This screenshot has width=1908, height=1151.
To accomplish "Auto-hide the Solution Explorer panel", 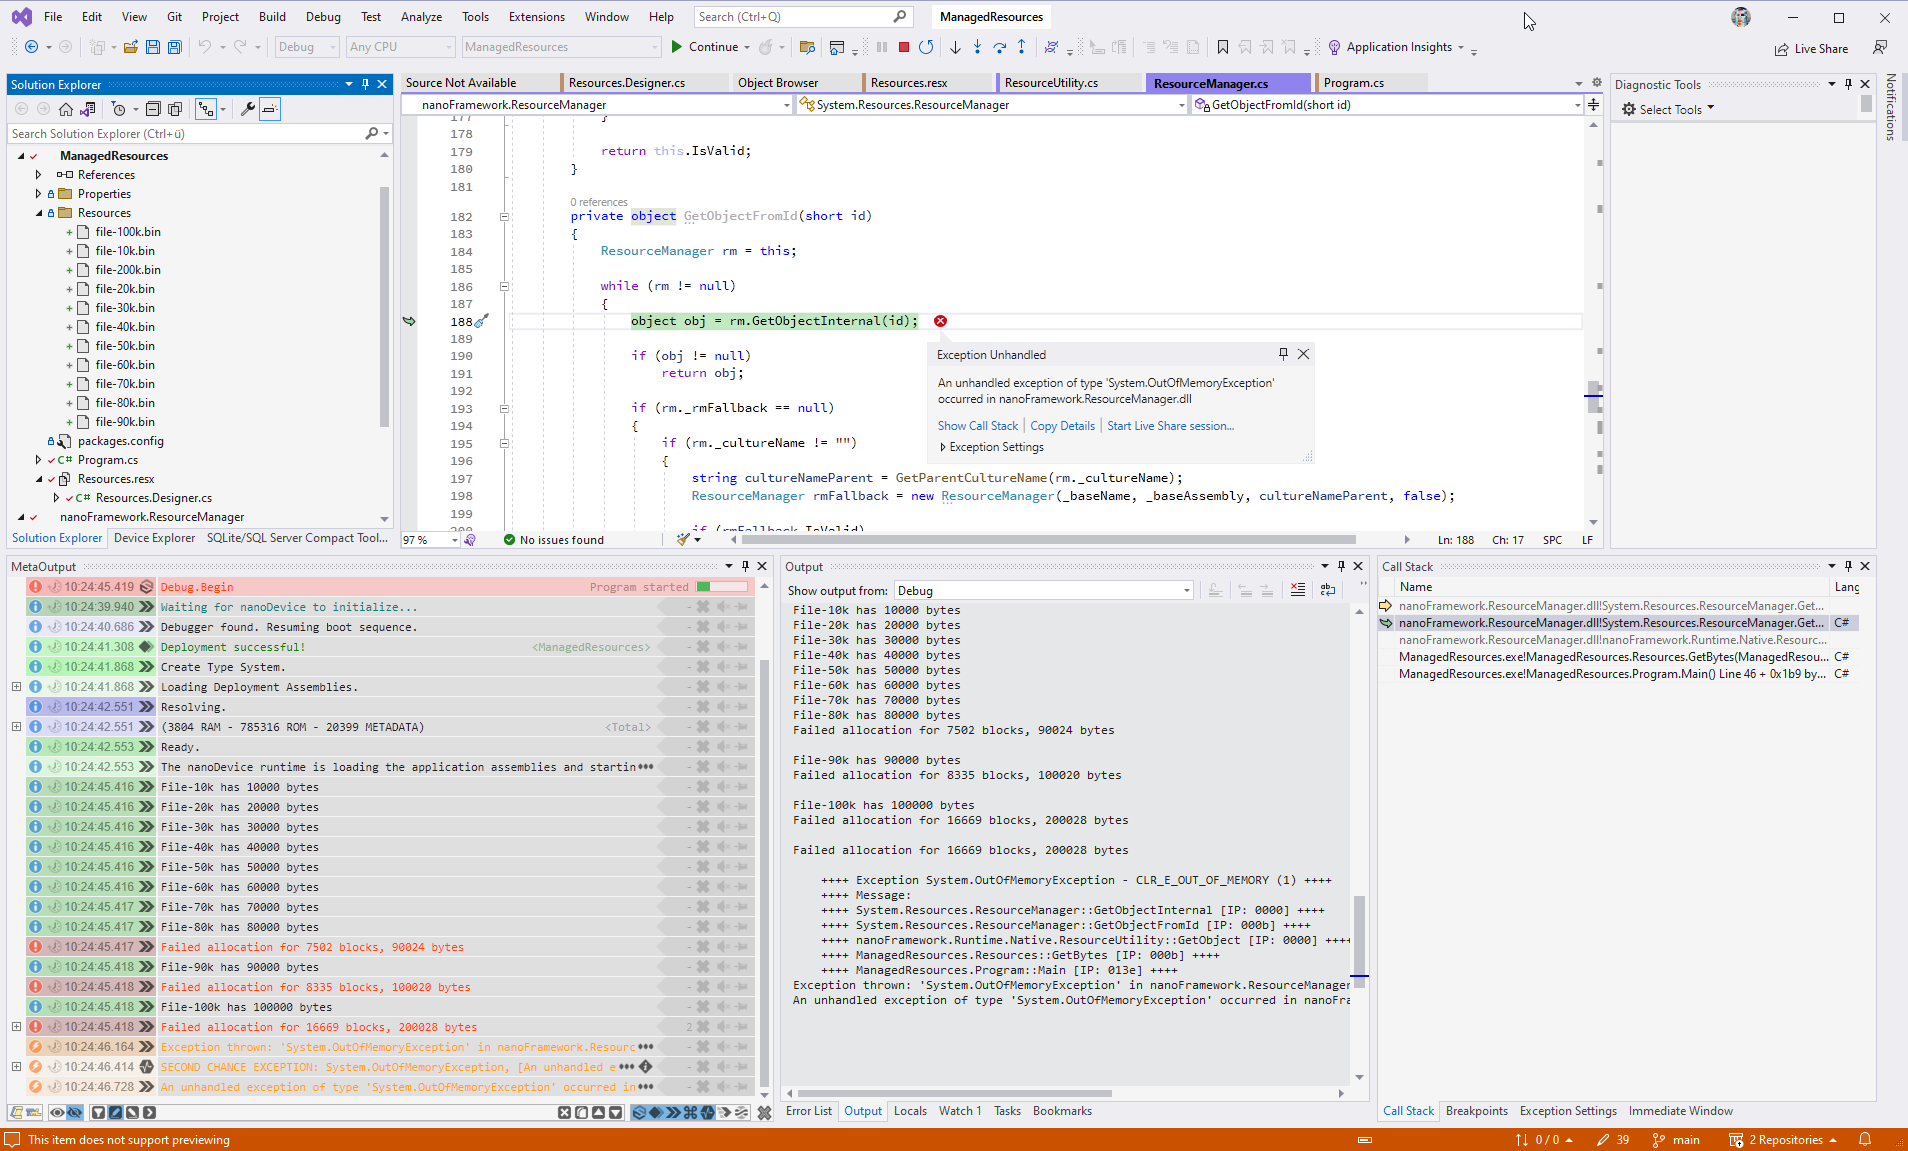I will point(365,84).
